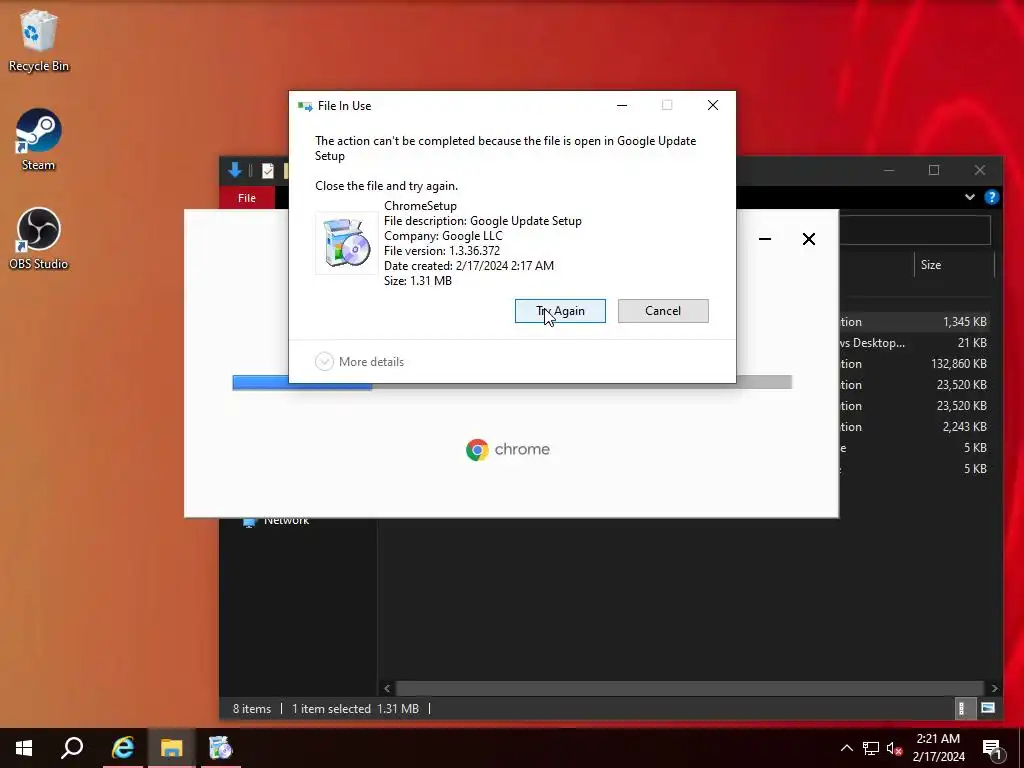Open the Action Center notifications icon
1024x768 pixels.
click(993, 749)
